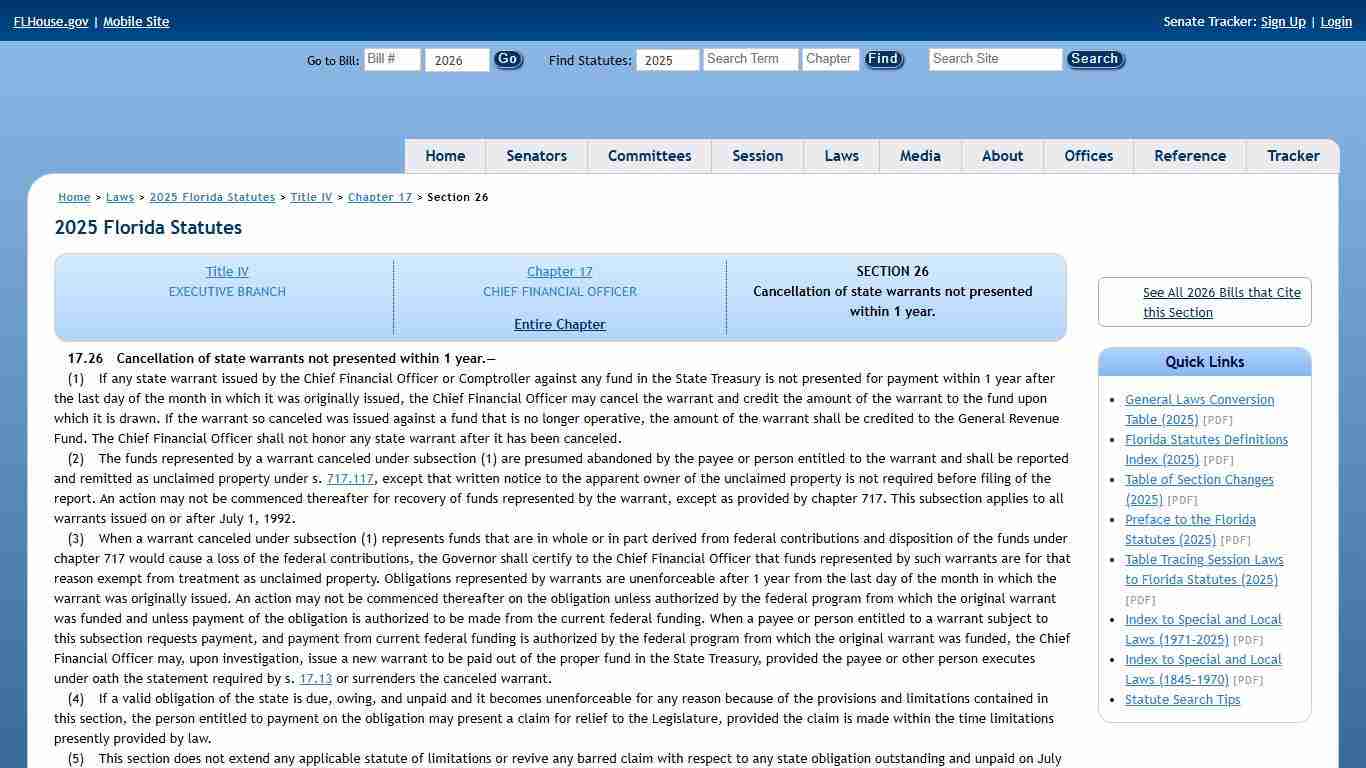View the Entire Chapter 17
The image size is (1366, 768).
point(559,324)
